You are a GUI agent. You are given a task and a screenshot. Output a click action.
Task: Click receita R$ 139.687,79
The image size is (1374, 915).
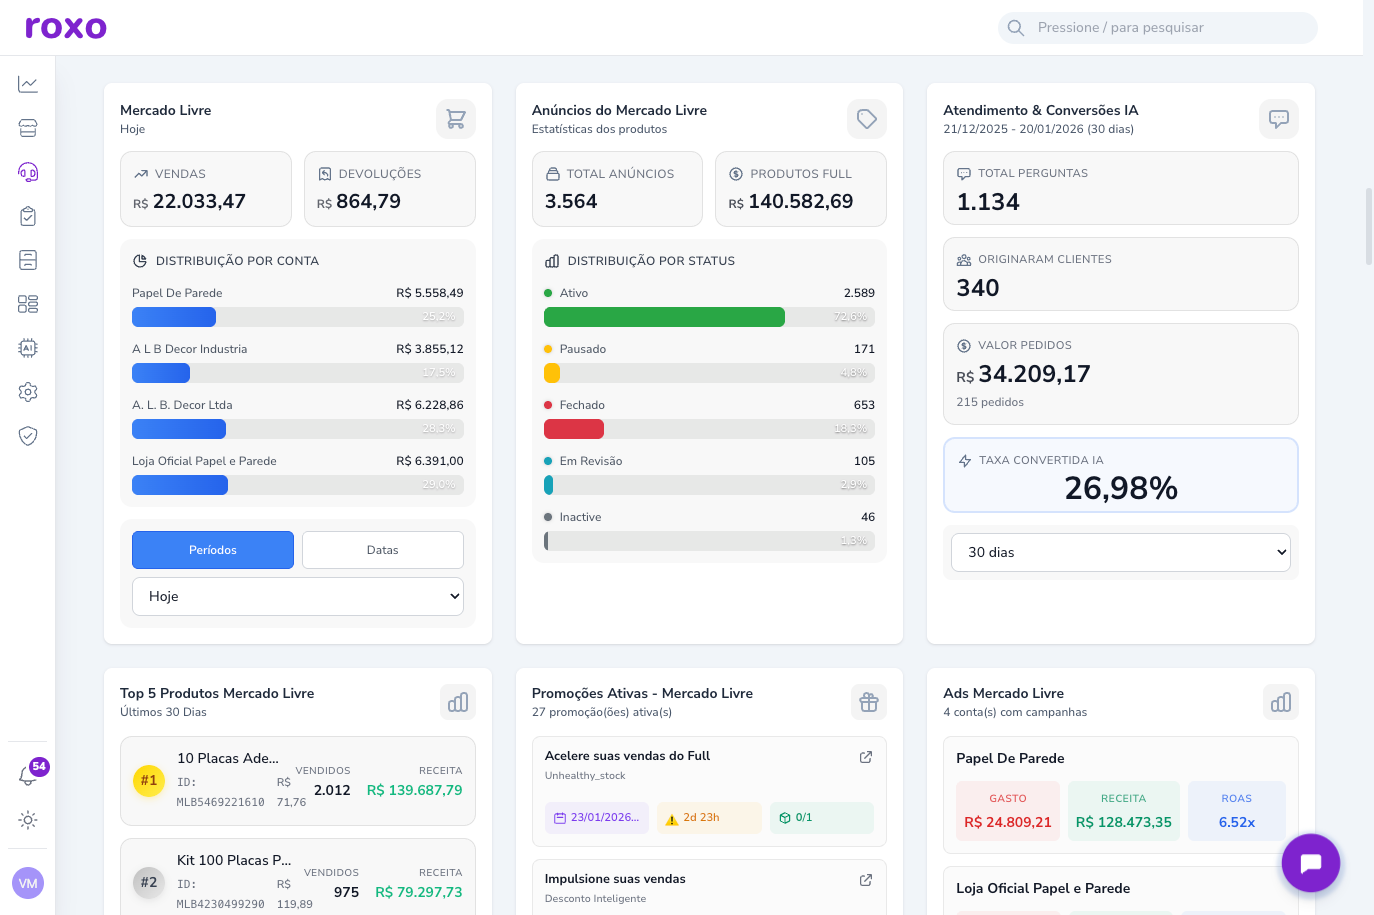(x=415, y=790)
